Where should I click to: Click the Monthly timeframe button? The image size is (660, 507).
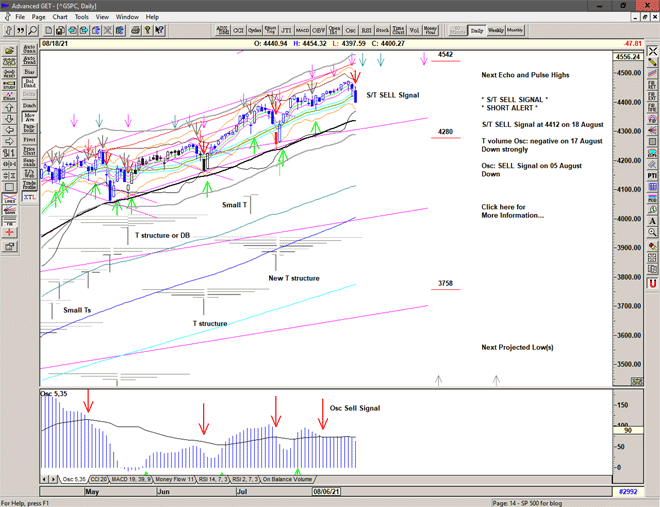[x=515, y=31]
